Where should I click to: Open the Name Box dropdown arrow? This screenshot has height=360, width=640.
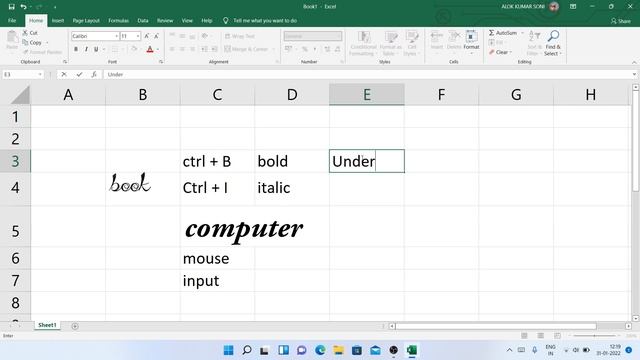[40, 74]
